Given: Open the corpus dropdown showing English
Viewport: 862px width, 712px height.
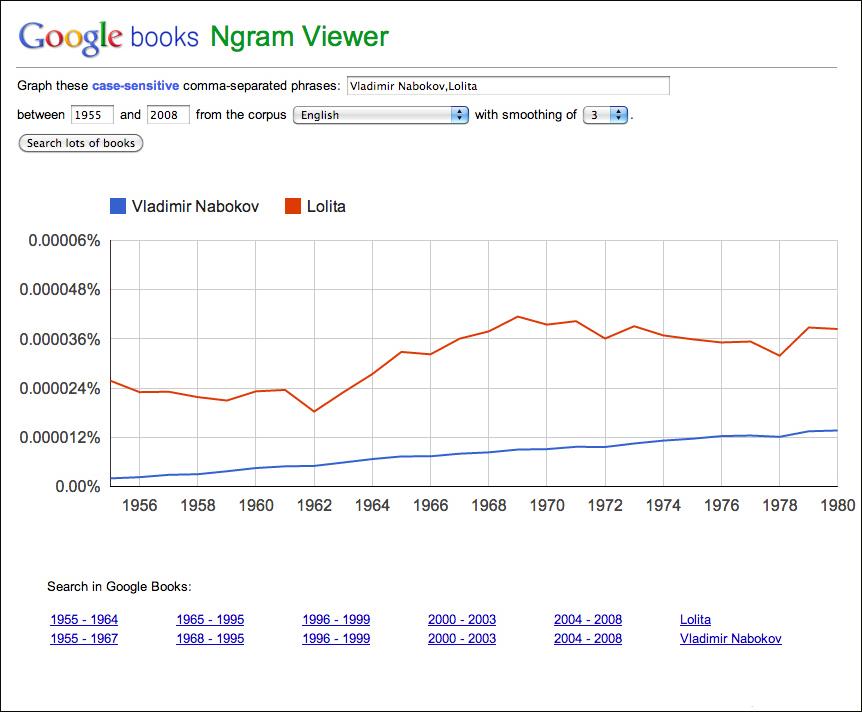Looking at the screenshot, I should 380,114.
